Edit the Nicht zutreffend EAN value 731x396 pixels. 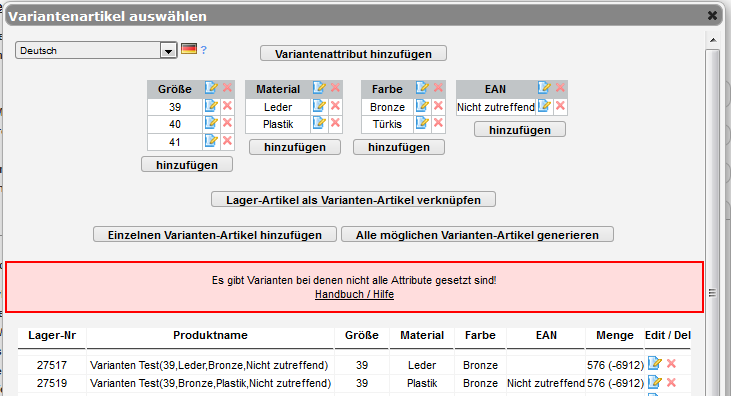(544, 106)
